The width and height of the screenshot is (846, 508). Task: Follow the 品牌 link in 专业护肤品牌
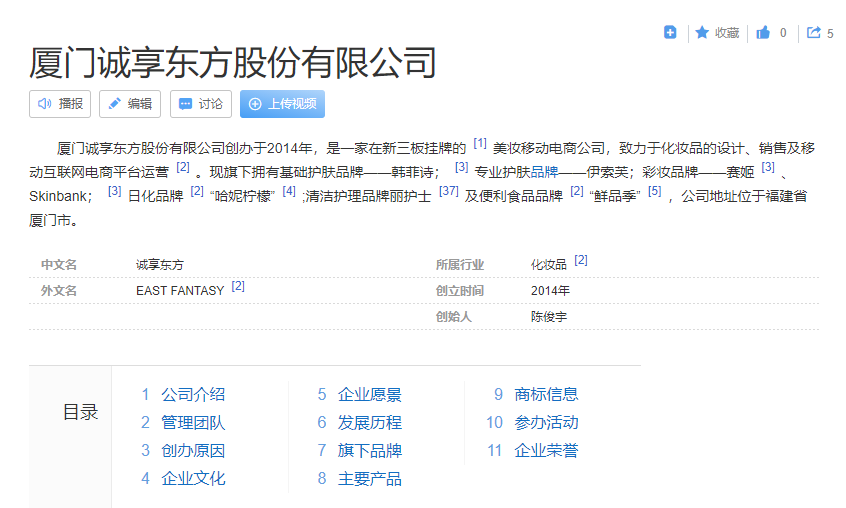(544, 172)
